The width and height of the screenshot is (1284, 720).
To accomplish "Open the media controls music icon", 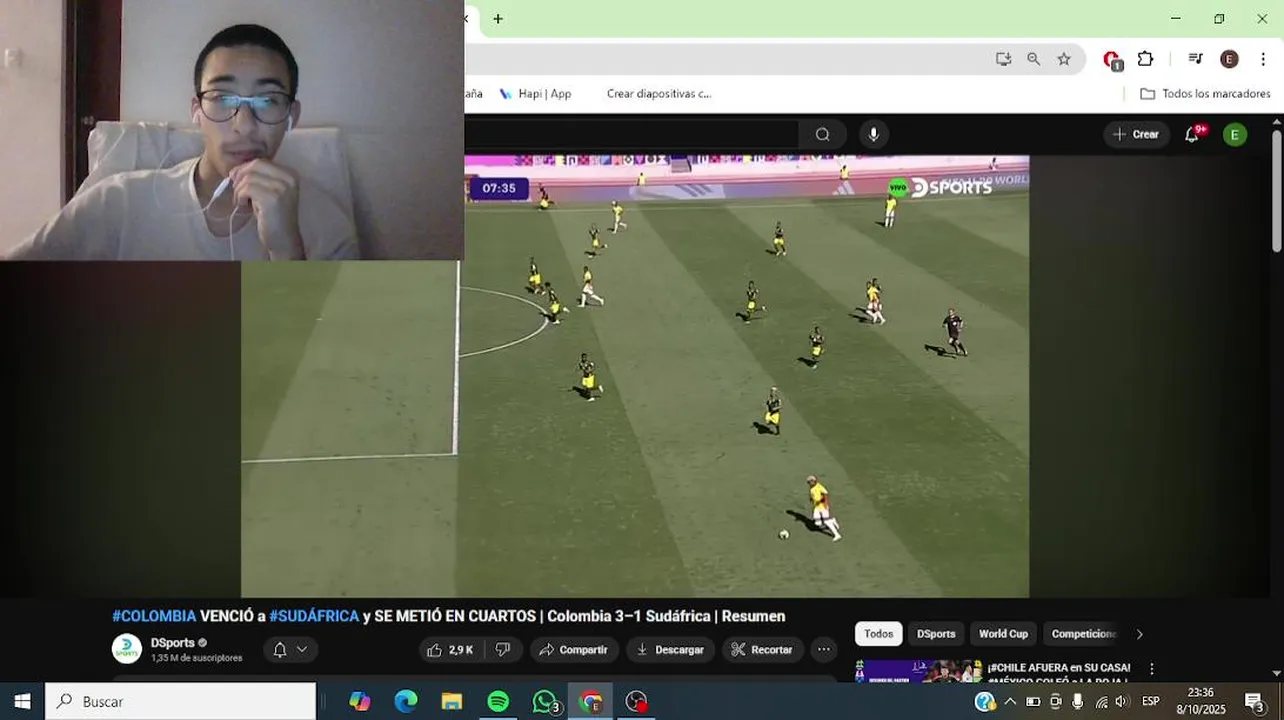I will [1195, 59].
